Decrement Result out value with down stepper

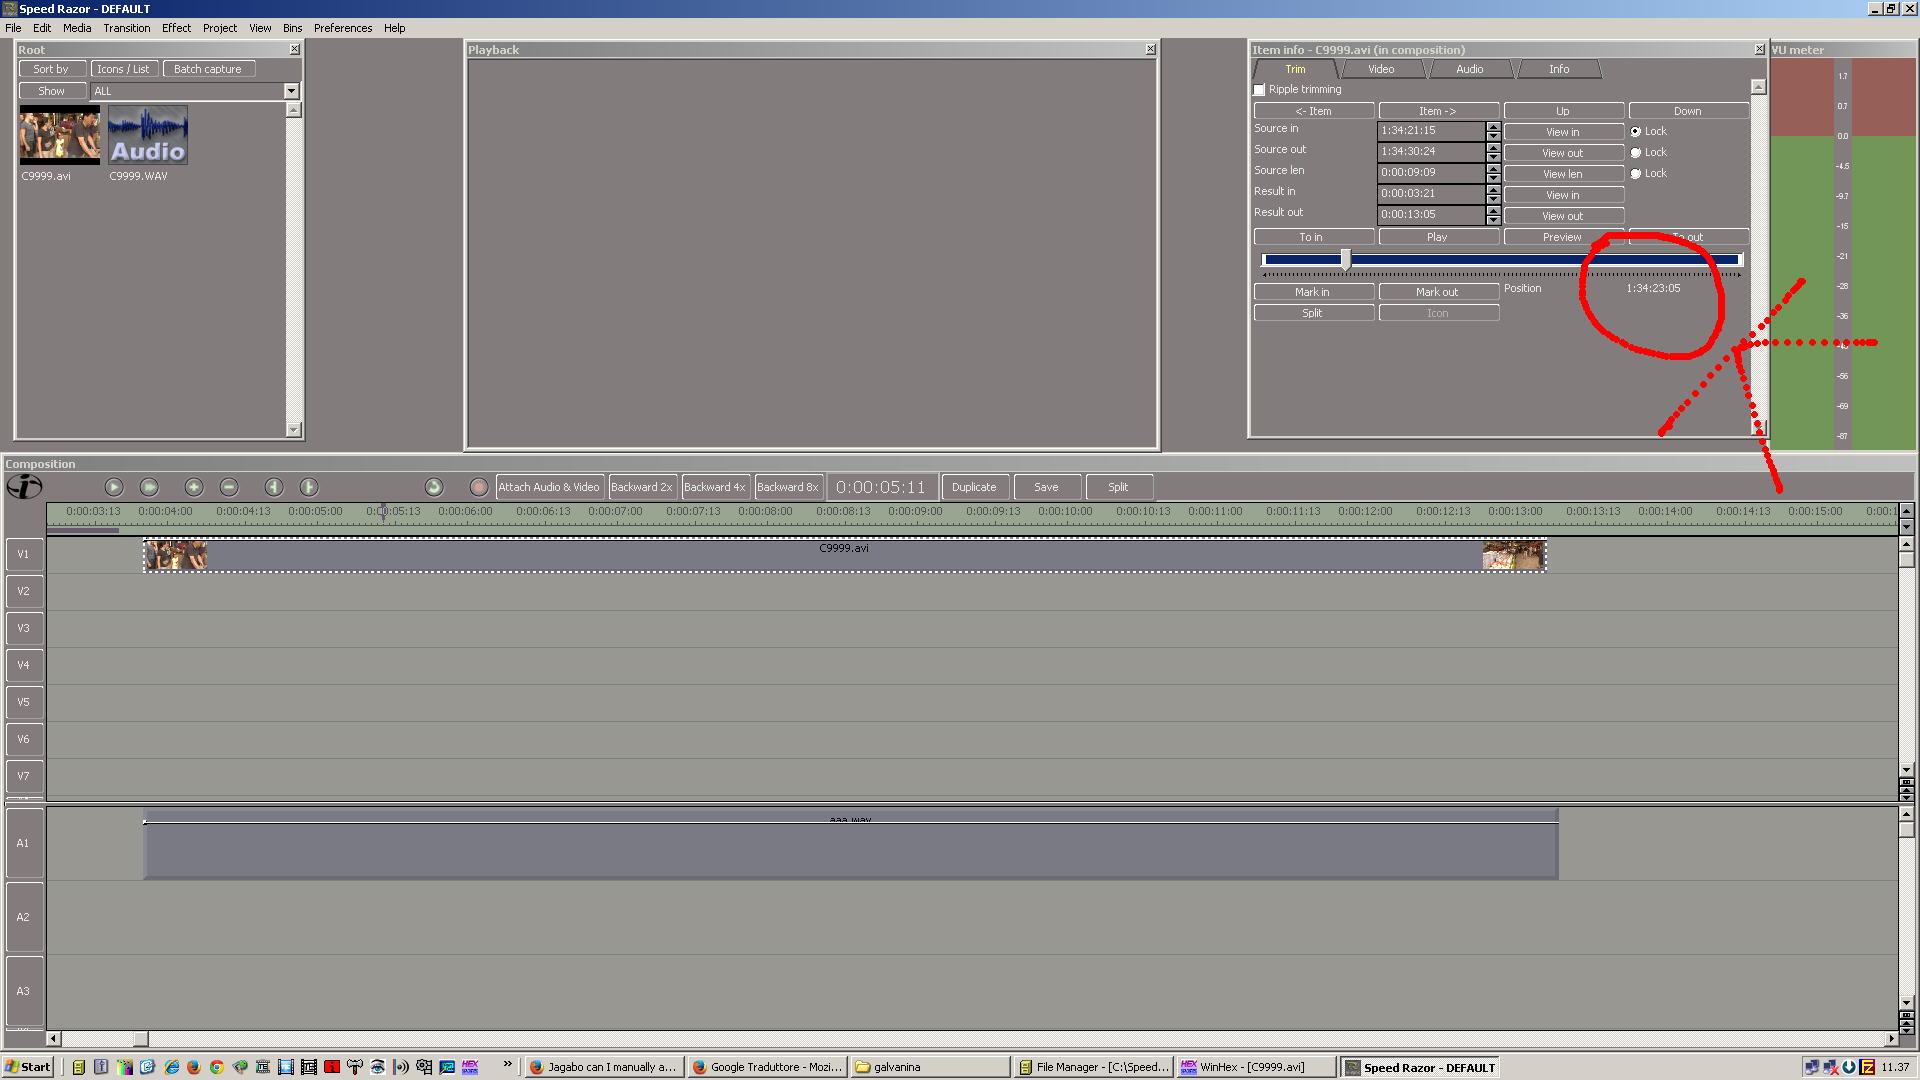point(1493,219)
